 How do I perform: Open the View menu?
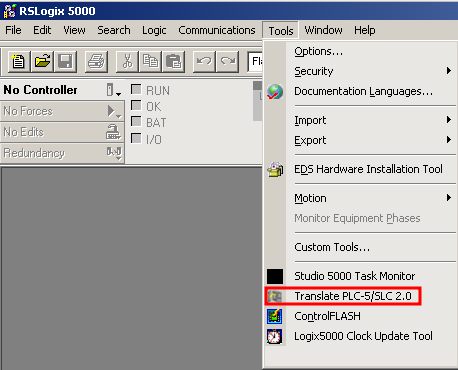coord(74,30)
